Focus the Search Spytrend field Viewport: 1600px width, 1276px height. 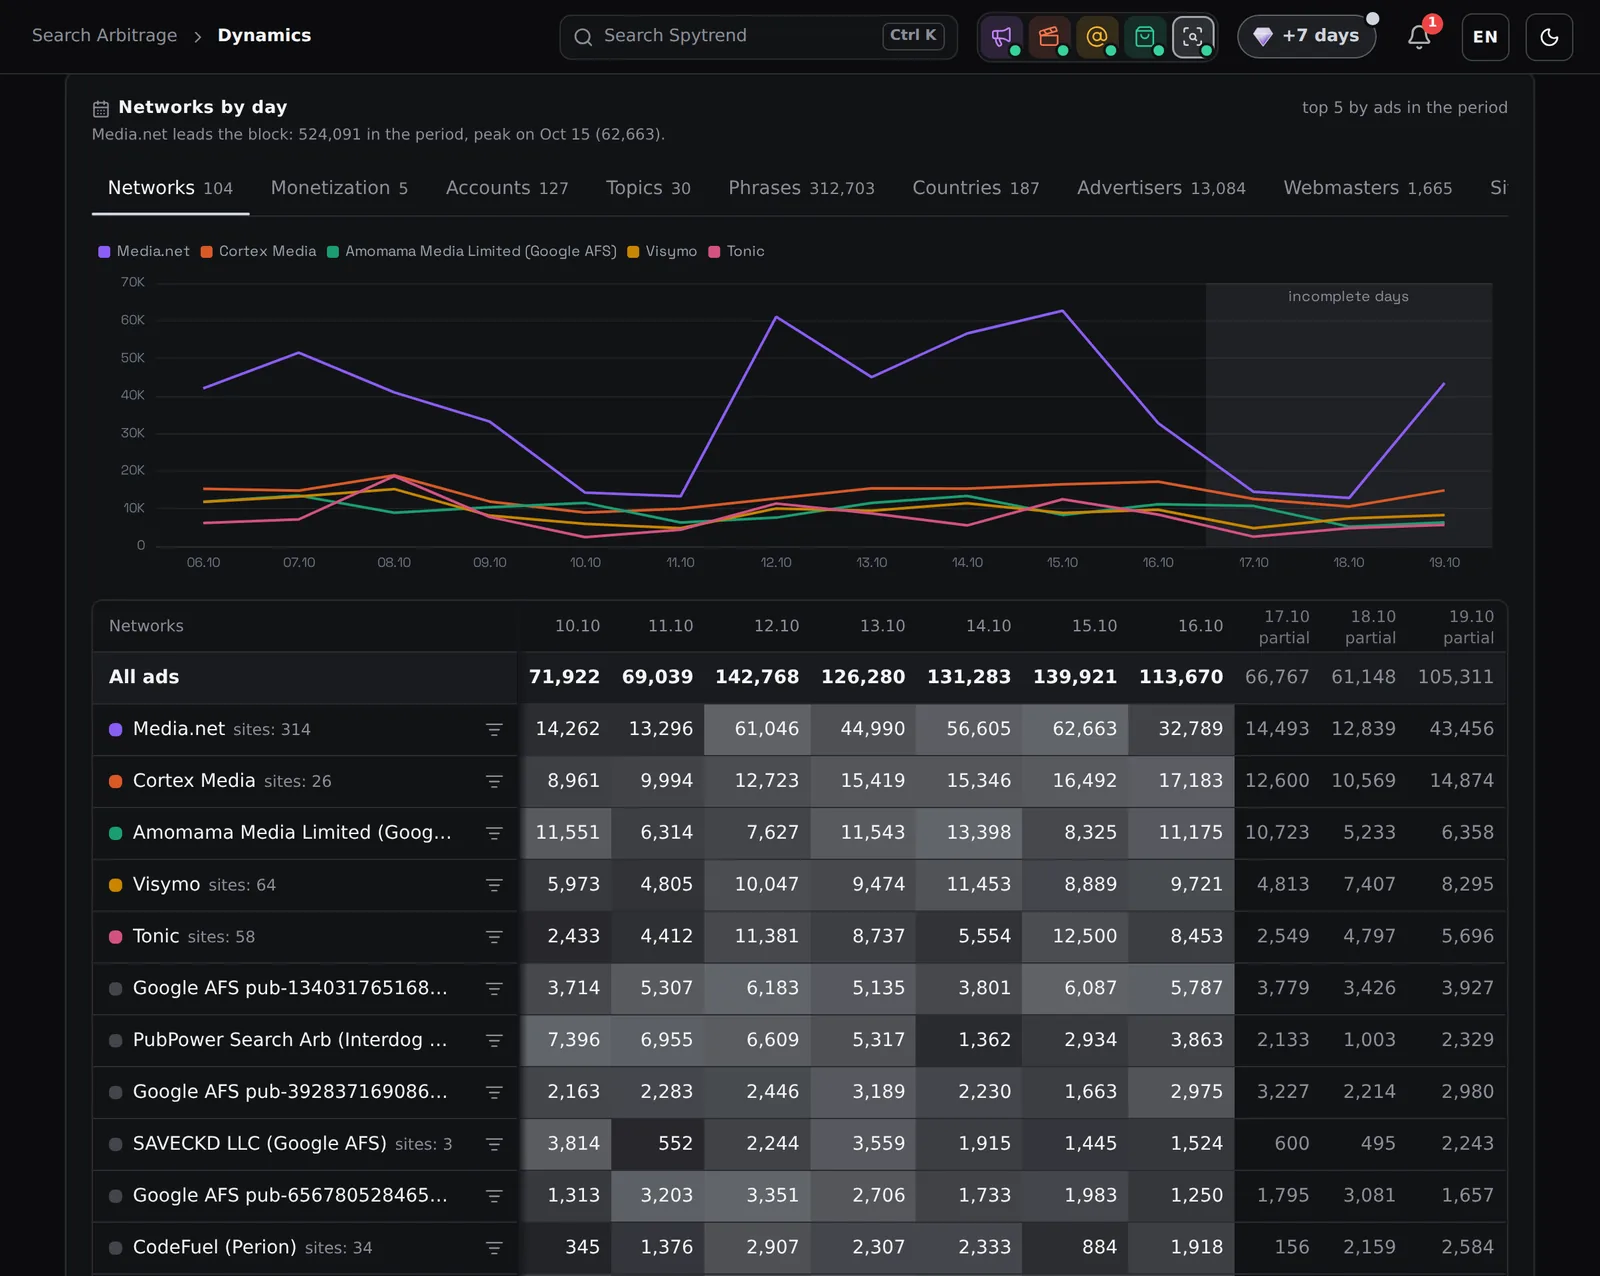click(x=758, y=37)
